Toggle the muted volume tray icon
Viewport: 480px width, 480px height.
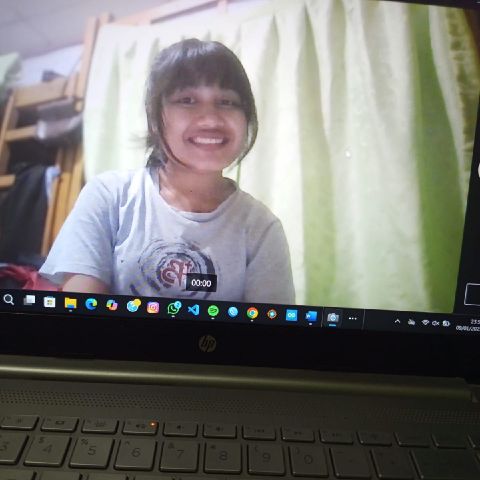click(x=436, y=323)
